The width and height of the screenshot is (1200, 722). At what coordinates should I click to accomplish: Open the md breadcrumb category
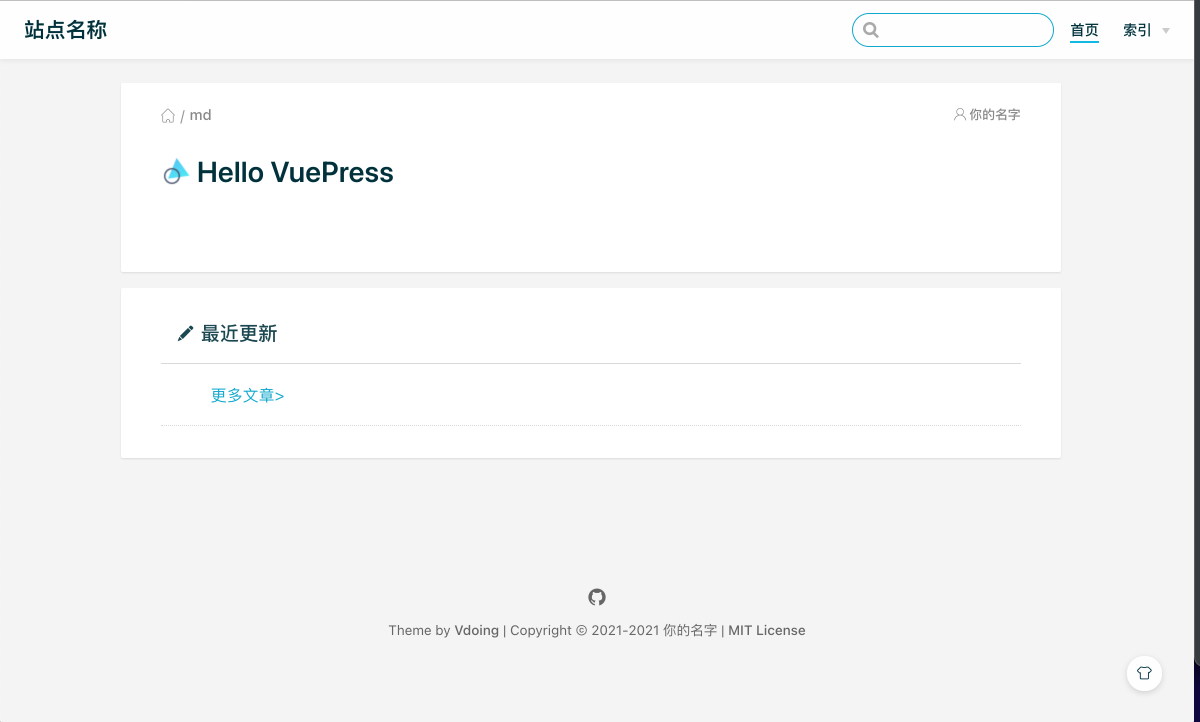coord(200,115)
